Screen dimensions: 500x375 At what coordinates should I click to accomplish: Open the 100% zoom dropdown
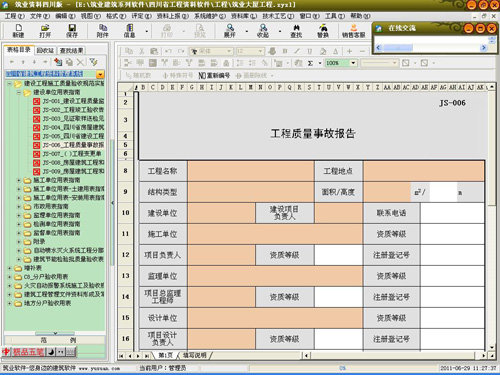tap(353, 63)
